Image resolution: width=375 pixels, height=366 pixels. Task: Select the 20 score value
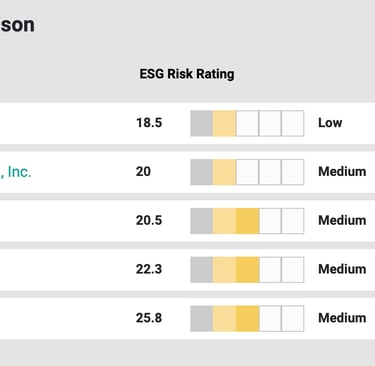pos(143,171)
